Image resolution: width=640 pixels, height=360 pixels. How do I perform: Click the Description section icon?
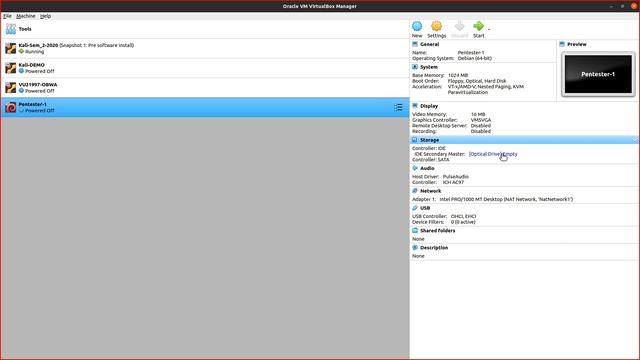[415, 247]
